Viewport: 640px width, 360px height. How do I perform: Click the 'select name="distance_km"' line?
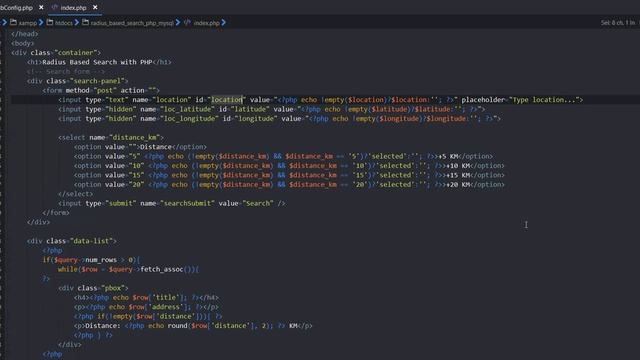[x=111, y=138]
